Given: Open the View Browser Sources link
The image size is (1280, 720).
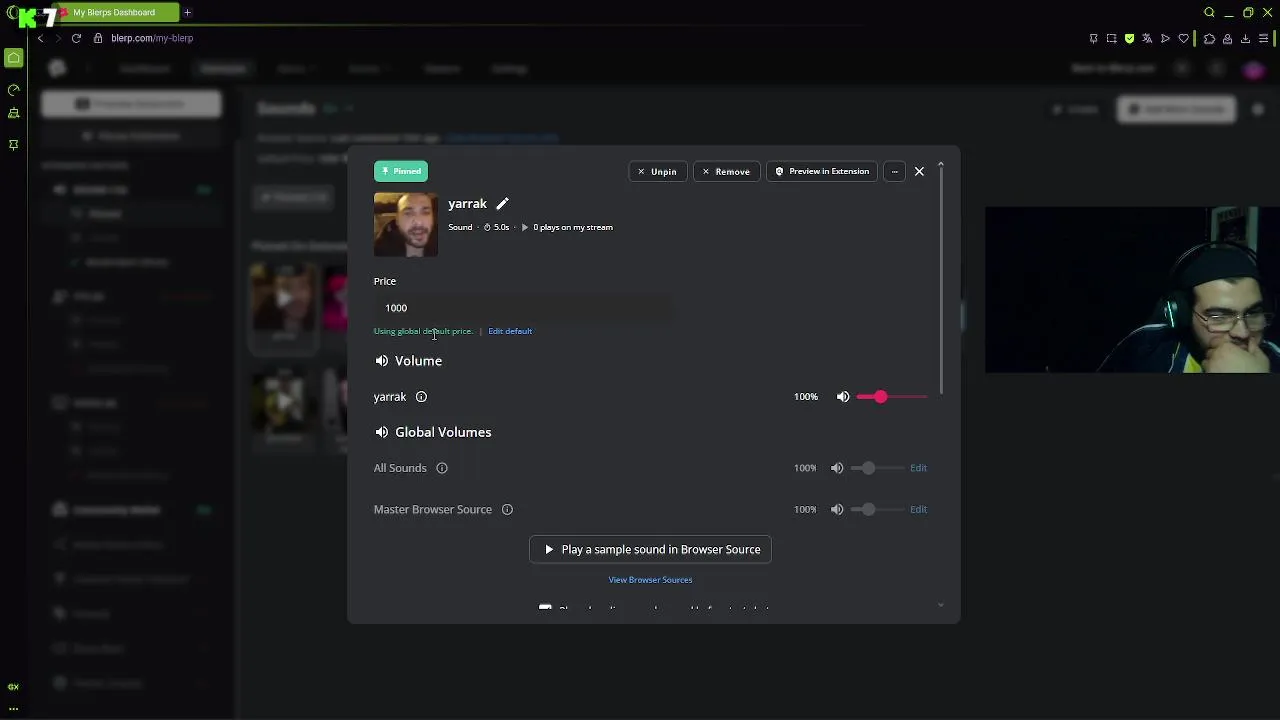Looking at the screenshot, I should [x=650, y=580].
